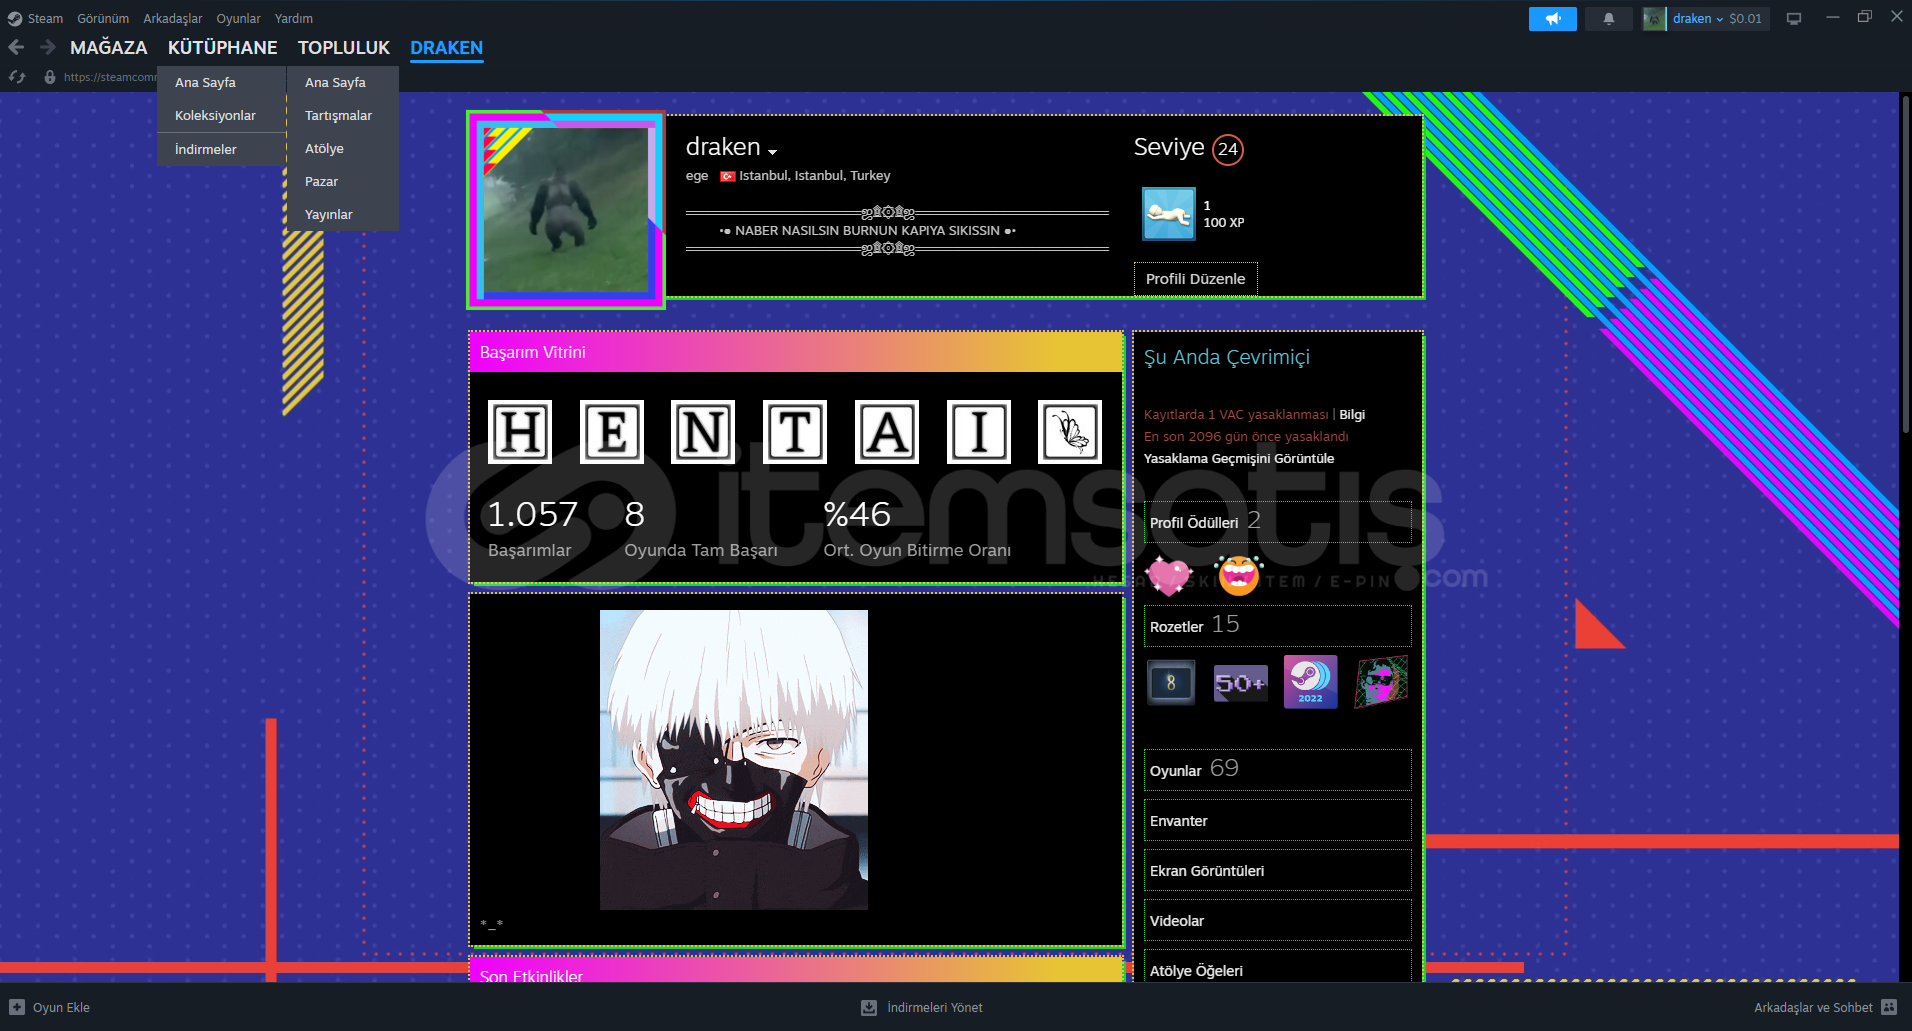The height and width of the screenshot is (1031, 1912).
Task: Click the N achievement tile
Action: [703, 432]
